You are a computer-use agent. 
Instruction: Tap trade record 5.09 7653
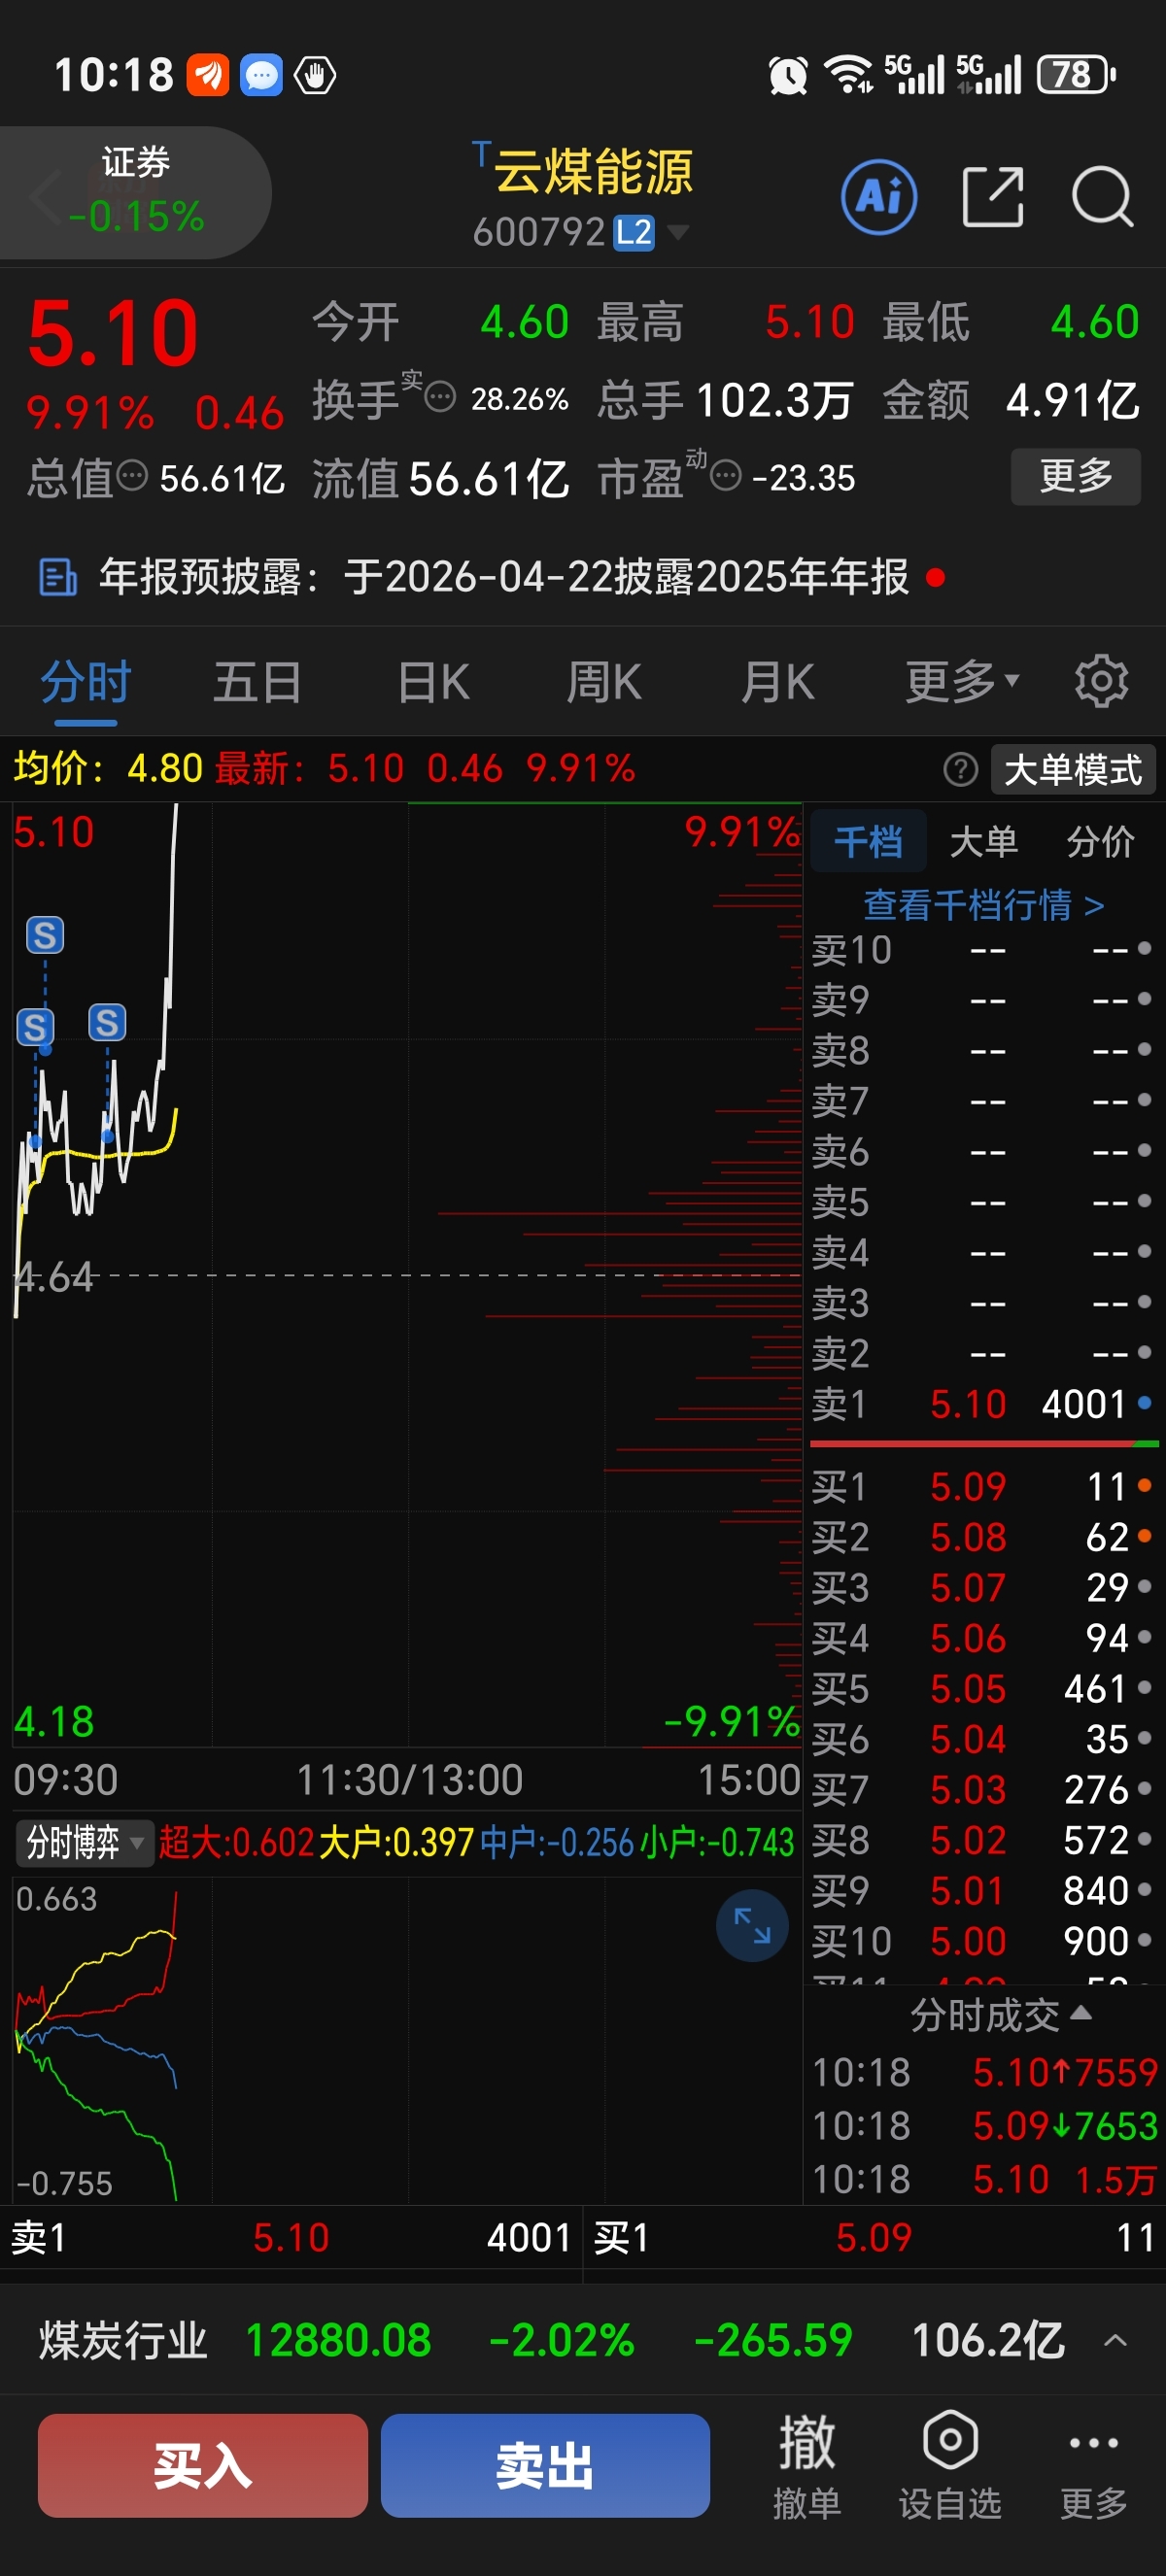(984, 2125)
